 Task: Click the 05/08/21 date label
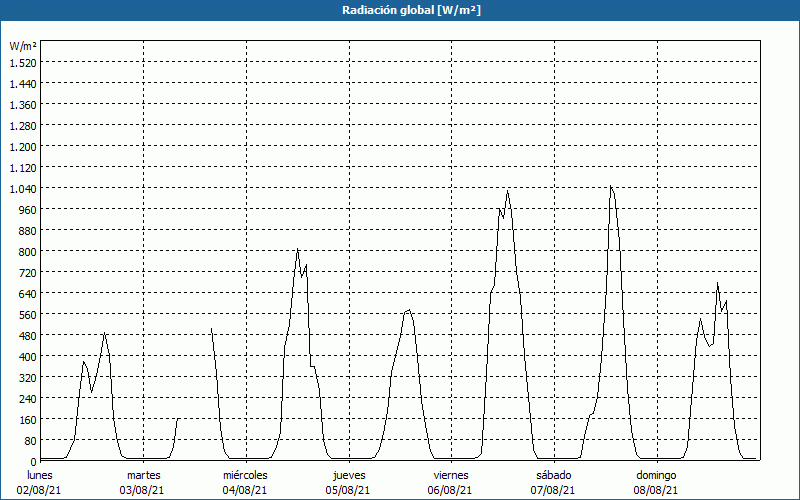(348, 490)
